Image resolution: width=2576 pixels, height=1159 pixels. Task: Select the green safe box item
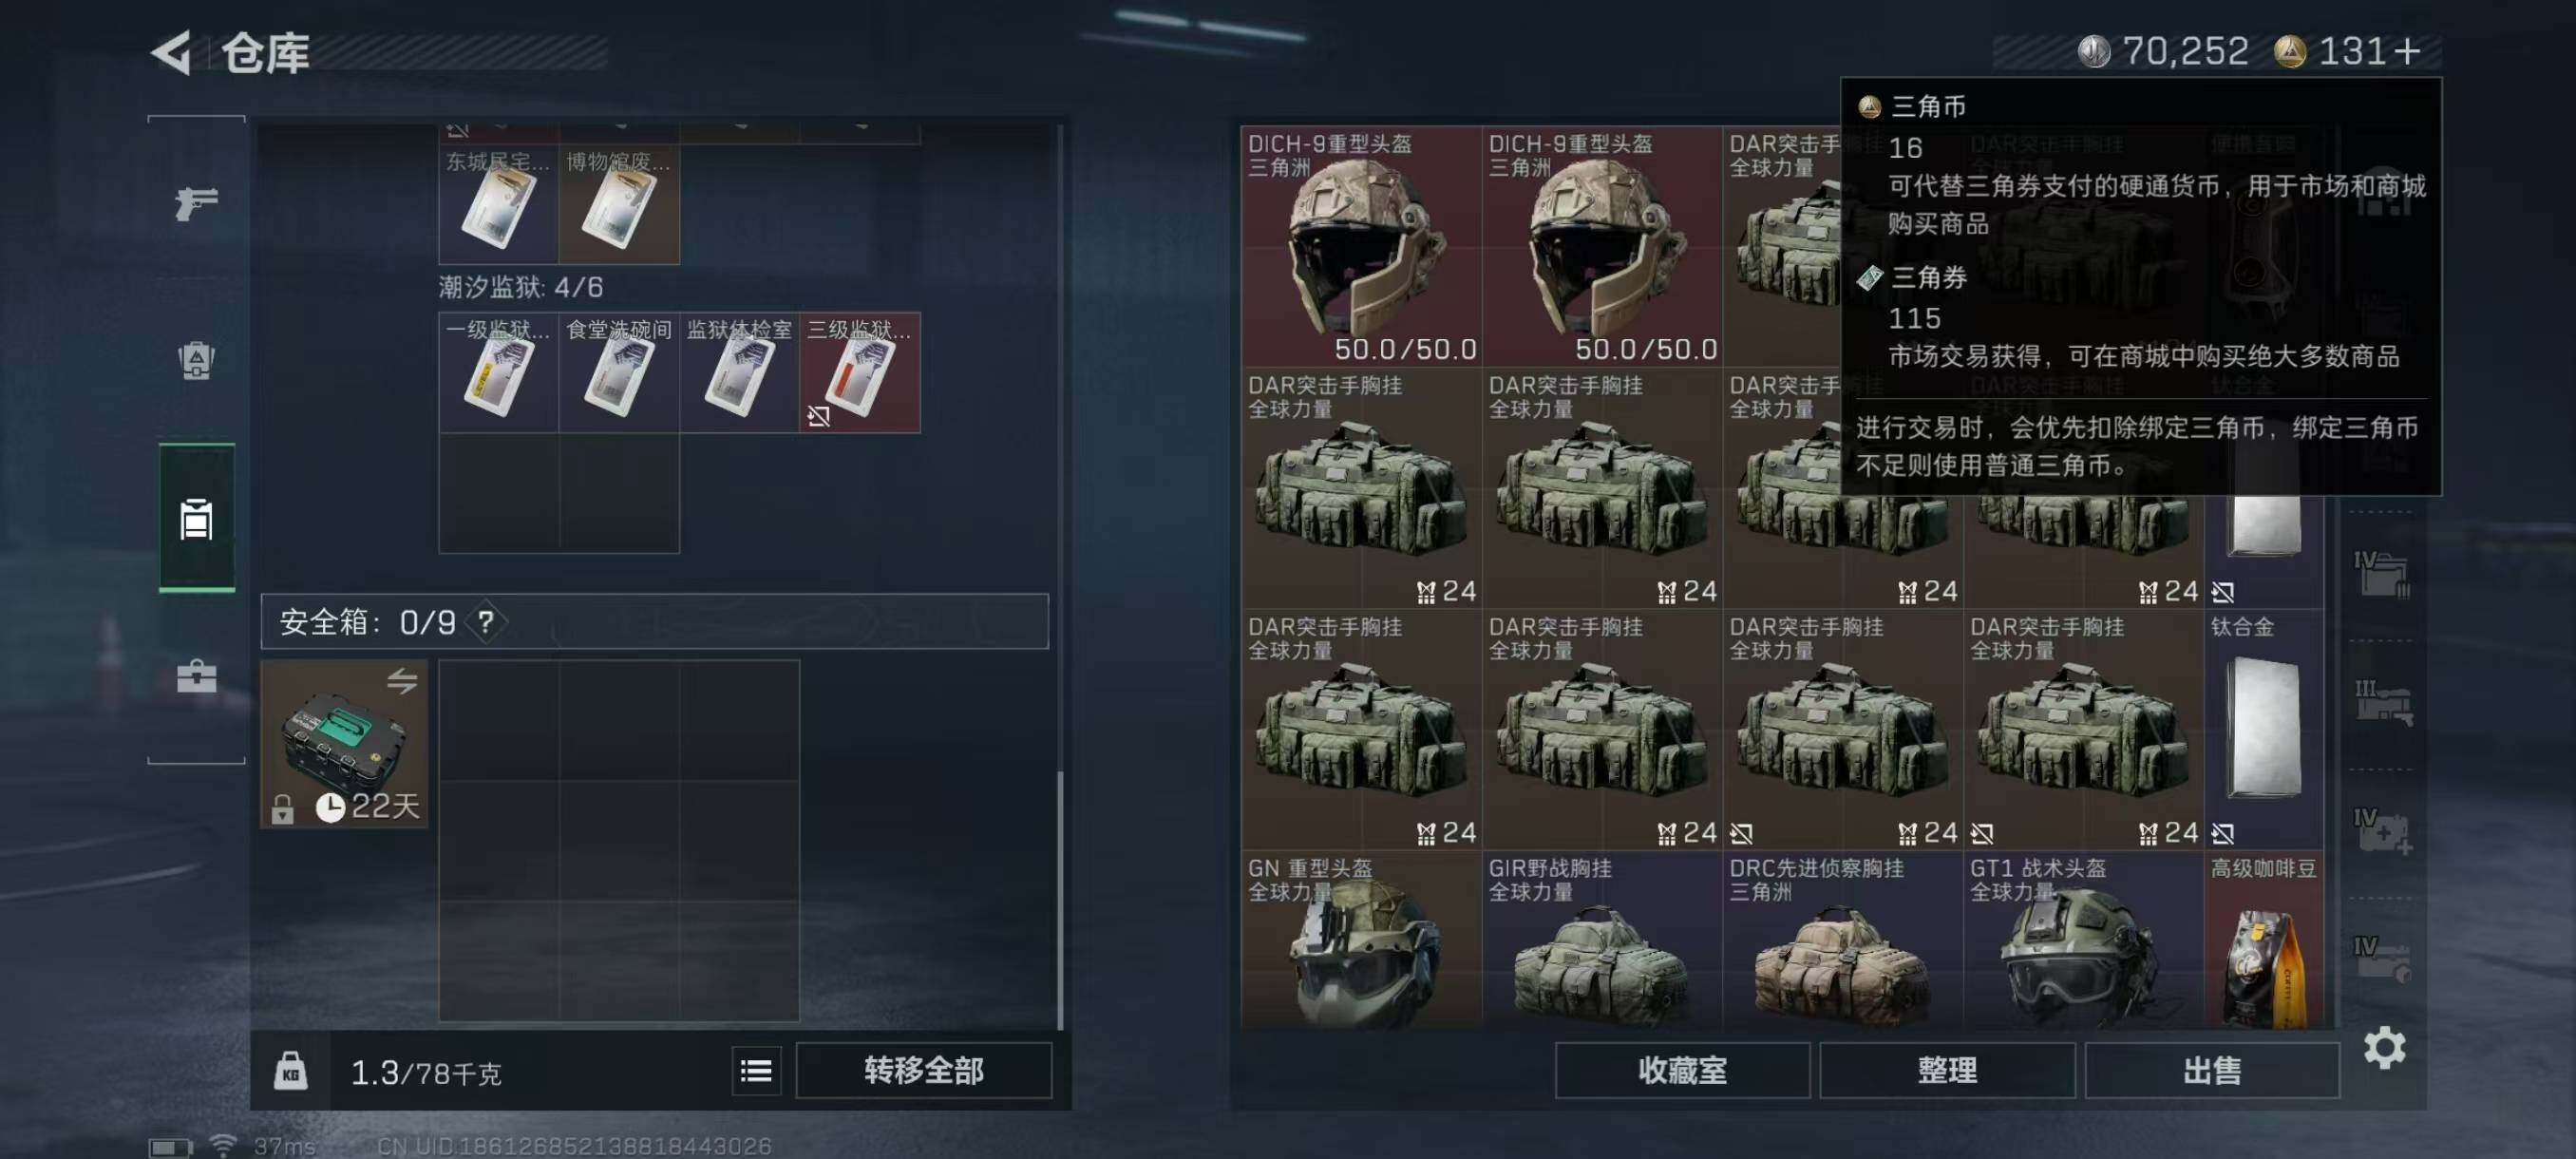click(344, 743)
